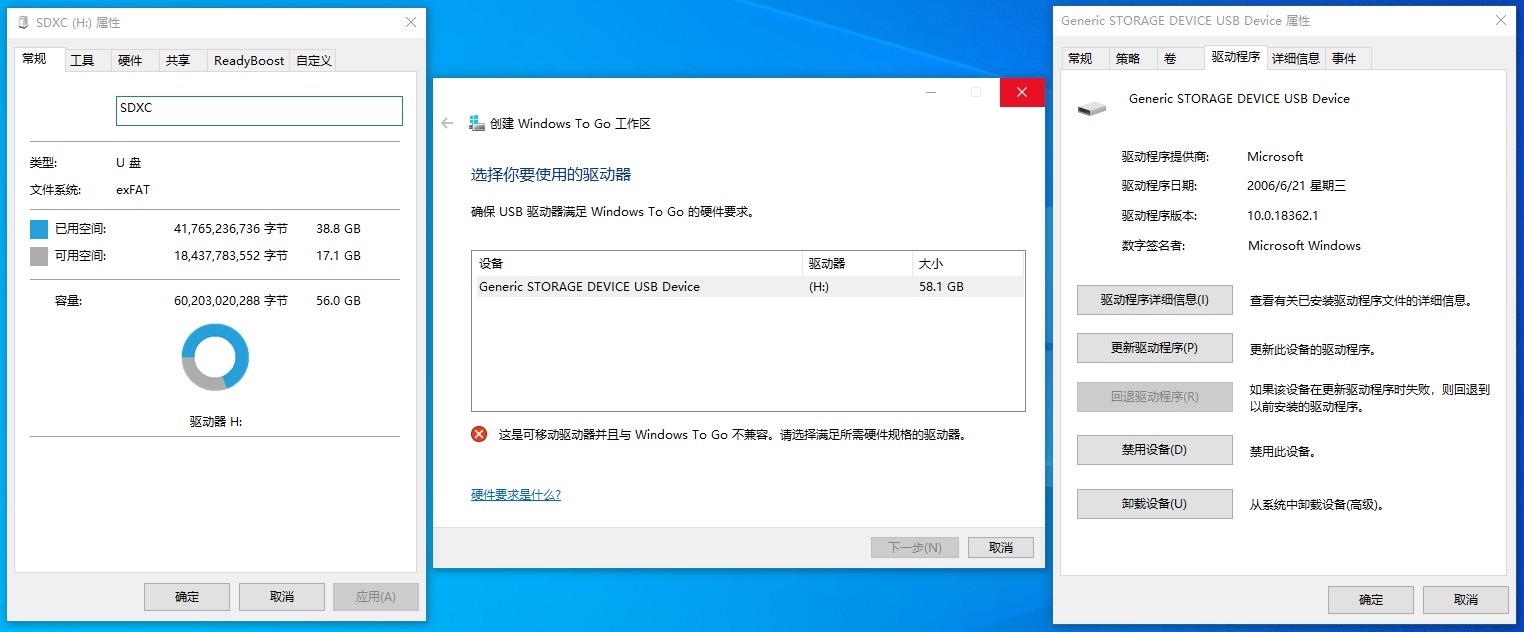1524x632 pixels.
Task: Click the 驱动器 column header
Action: [858, 264]
